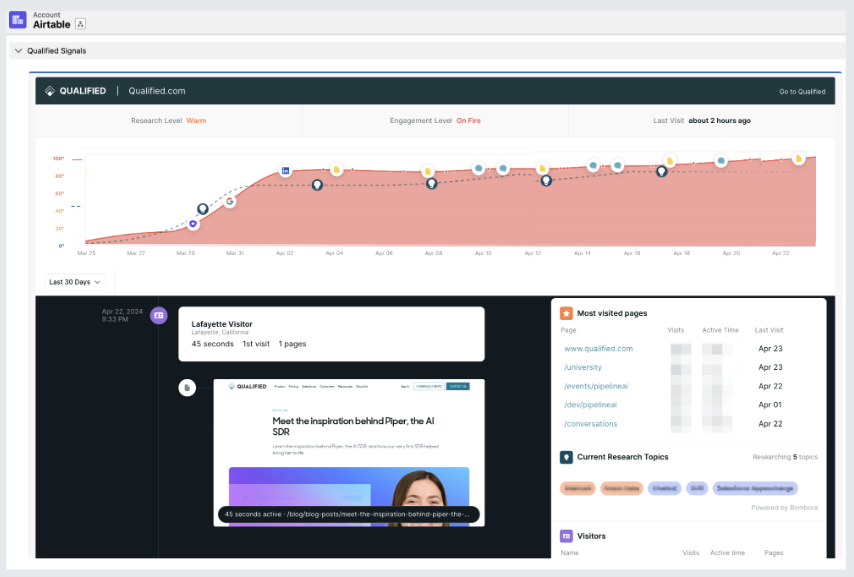
Task: Click the chat bubble marker near Apr 20
Action: tap(721, 161)
